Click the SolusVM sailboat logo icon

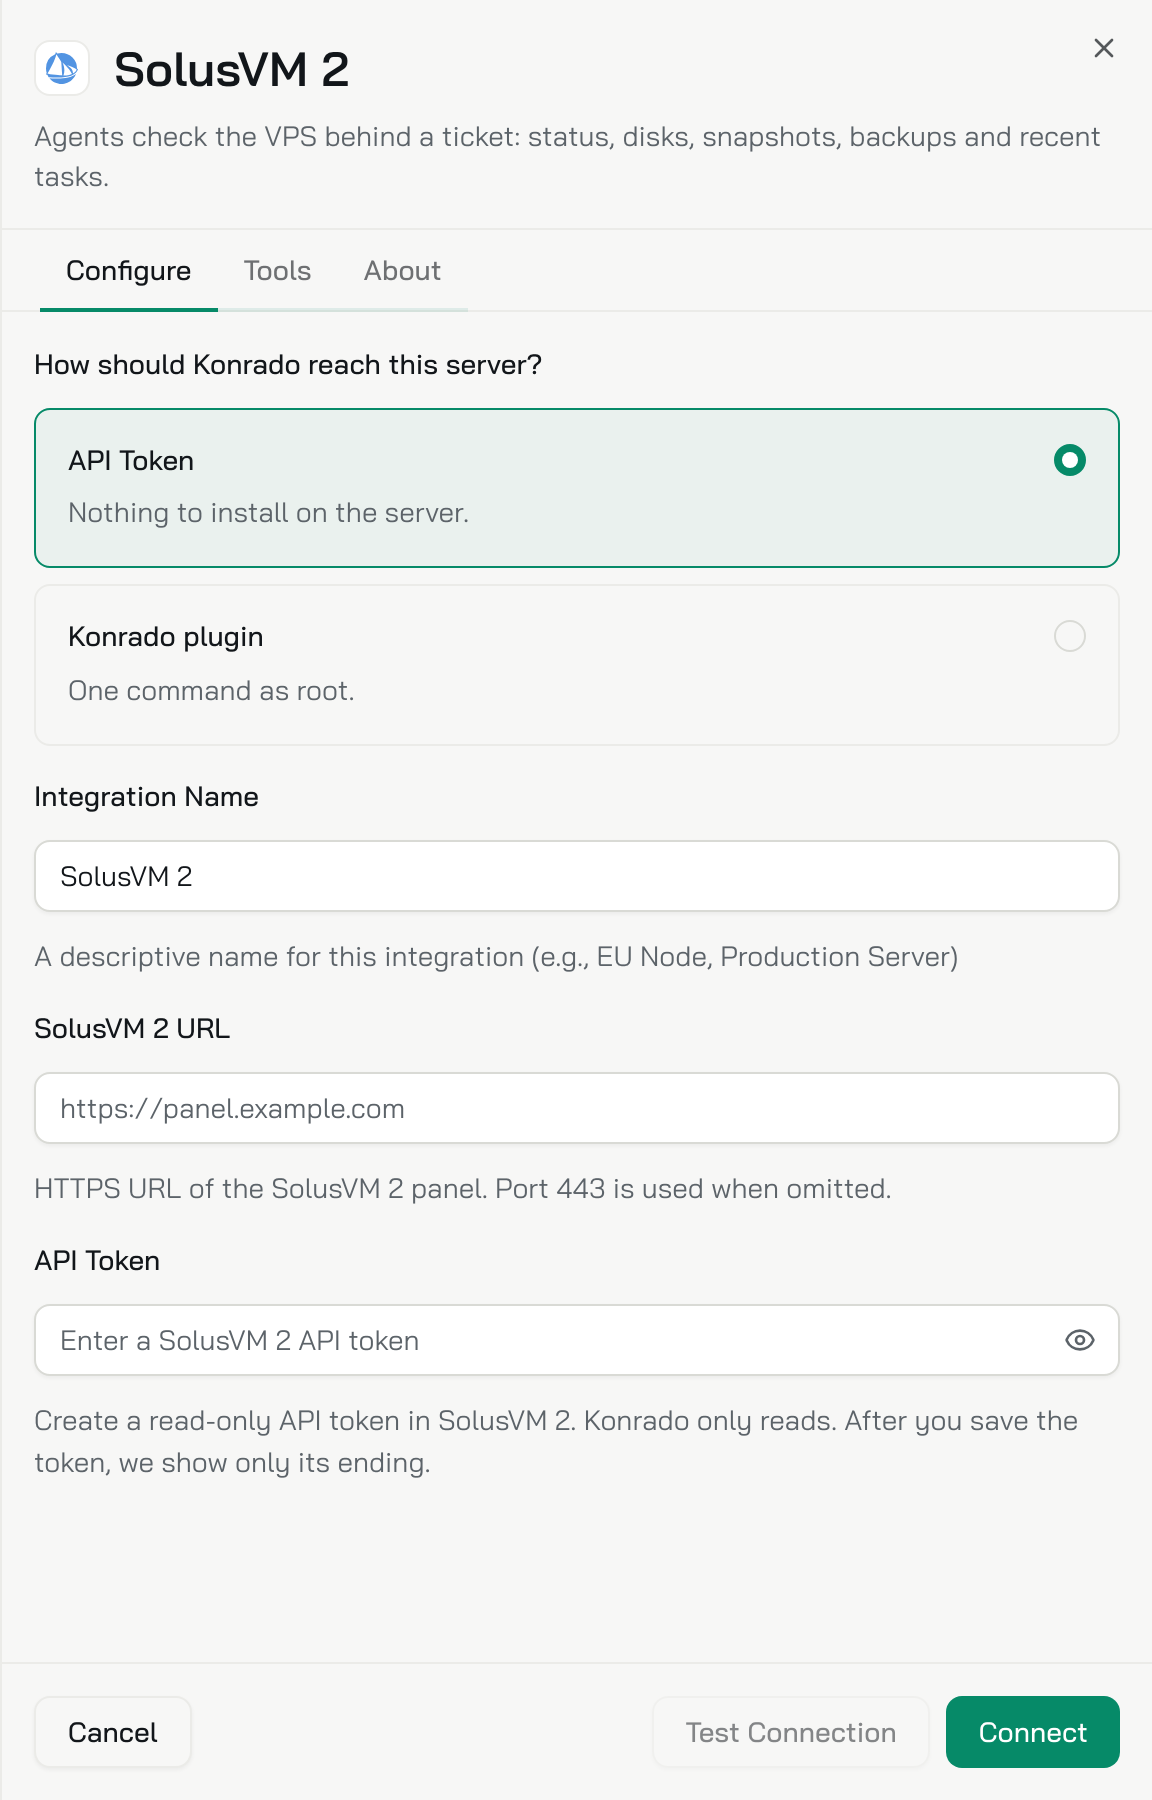62,68
